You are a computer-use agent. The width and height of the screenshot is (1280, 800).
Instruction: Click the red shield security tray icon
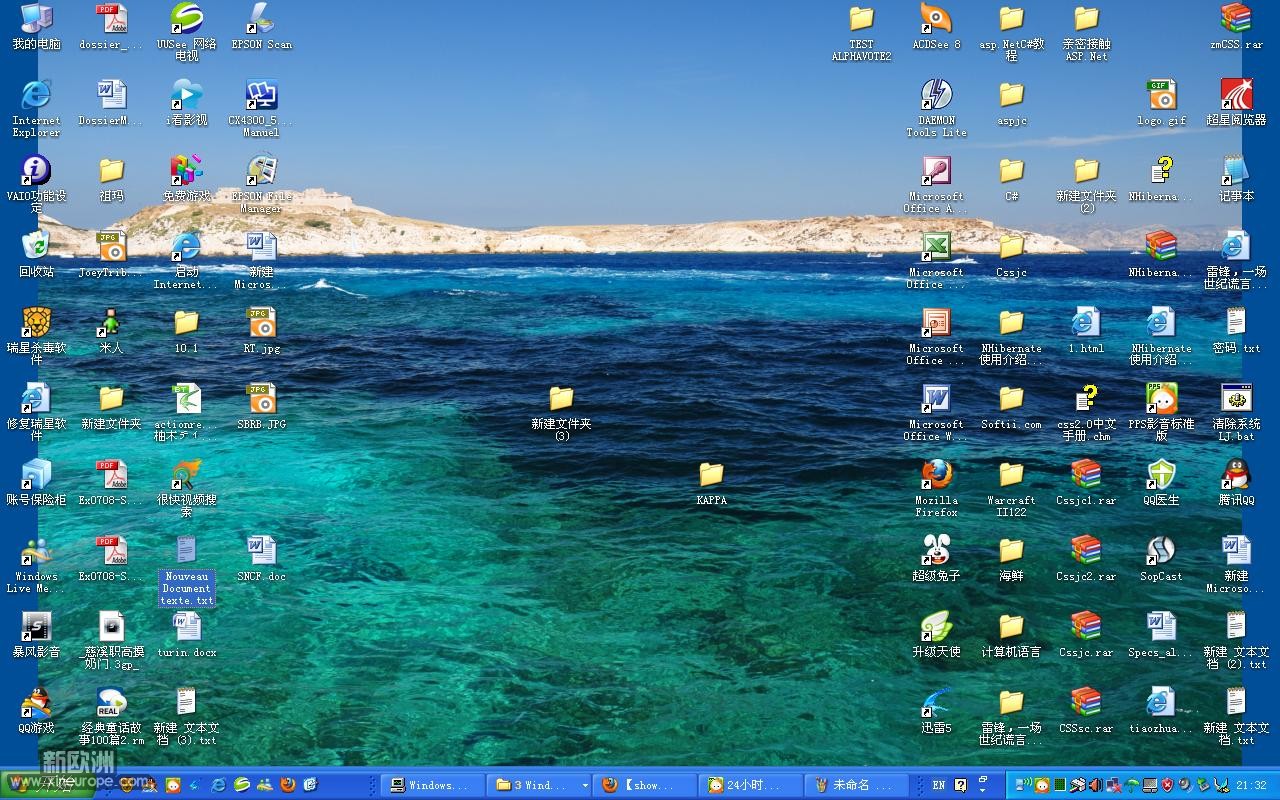click(1167, 786)
